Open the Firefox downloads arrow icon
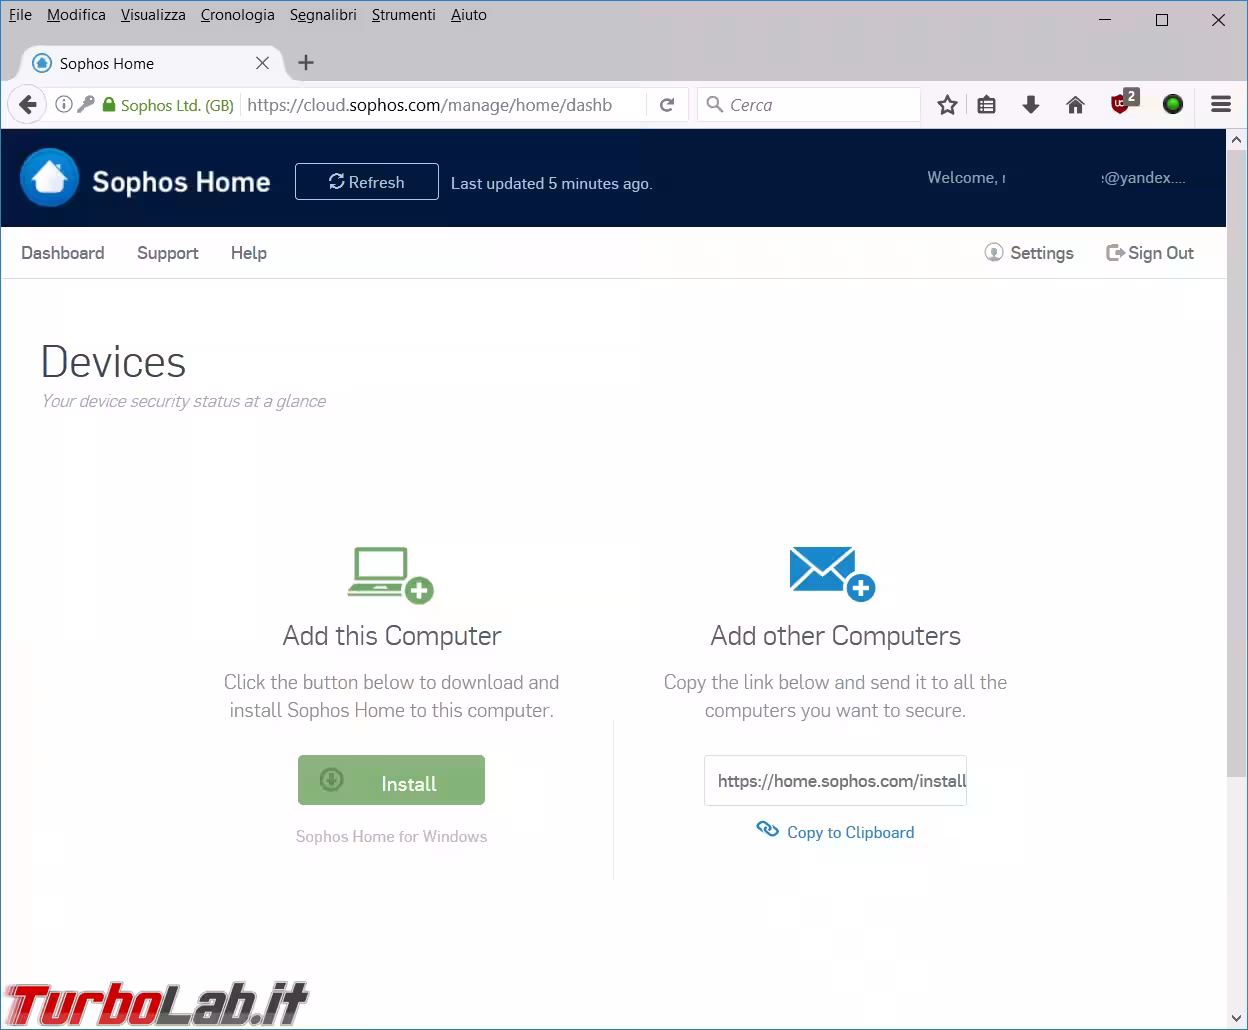The width and height of the screenshot is (1248, 1030). pyautogui.click(x=1031, y=105)
